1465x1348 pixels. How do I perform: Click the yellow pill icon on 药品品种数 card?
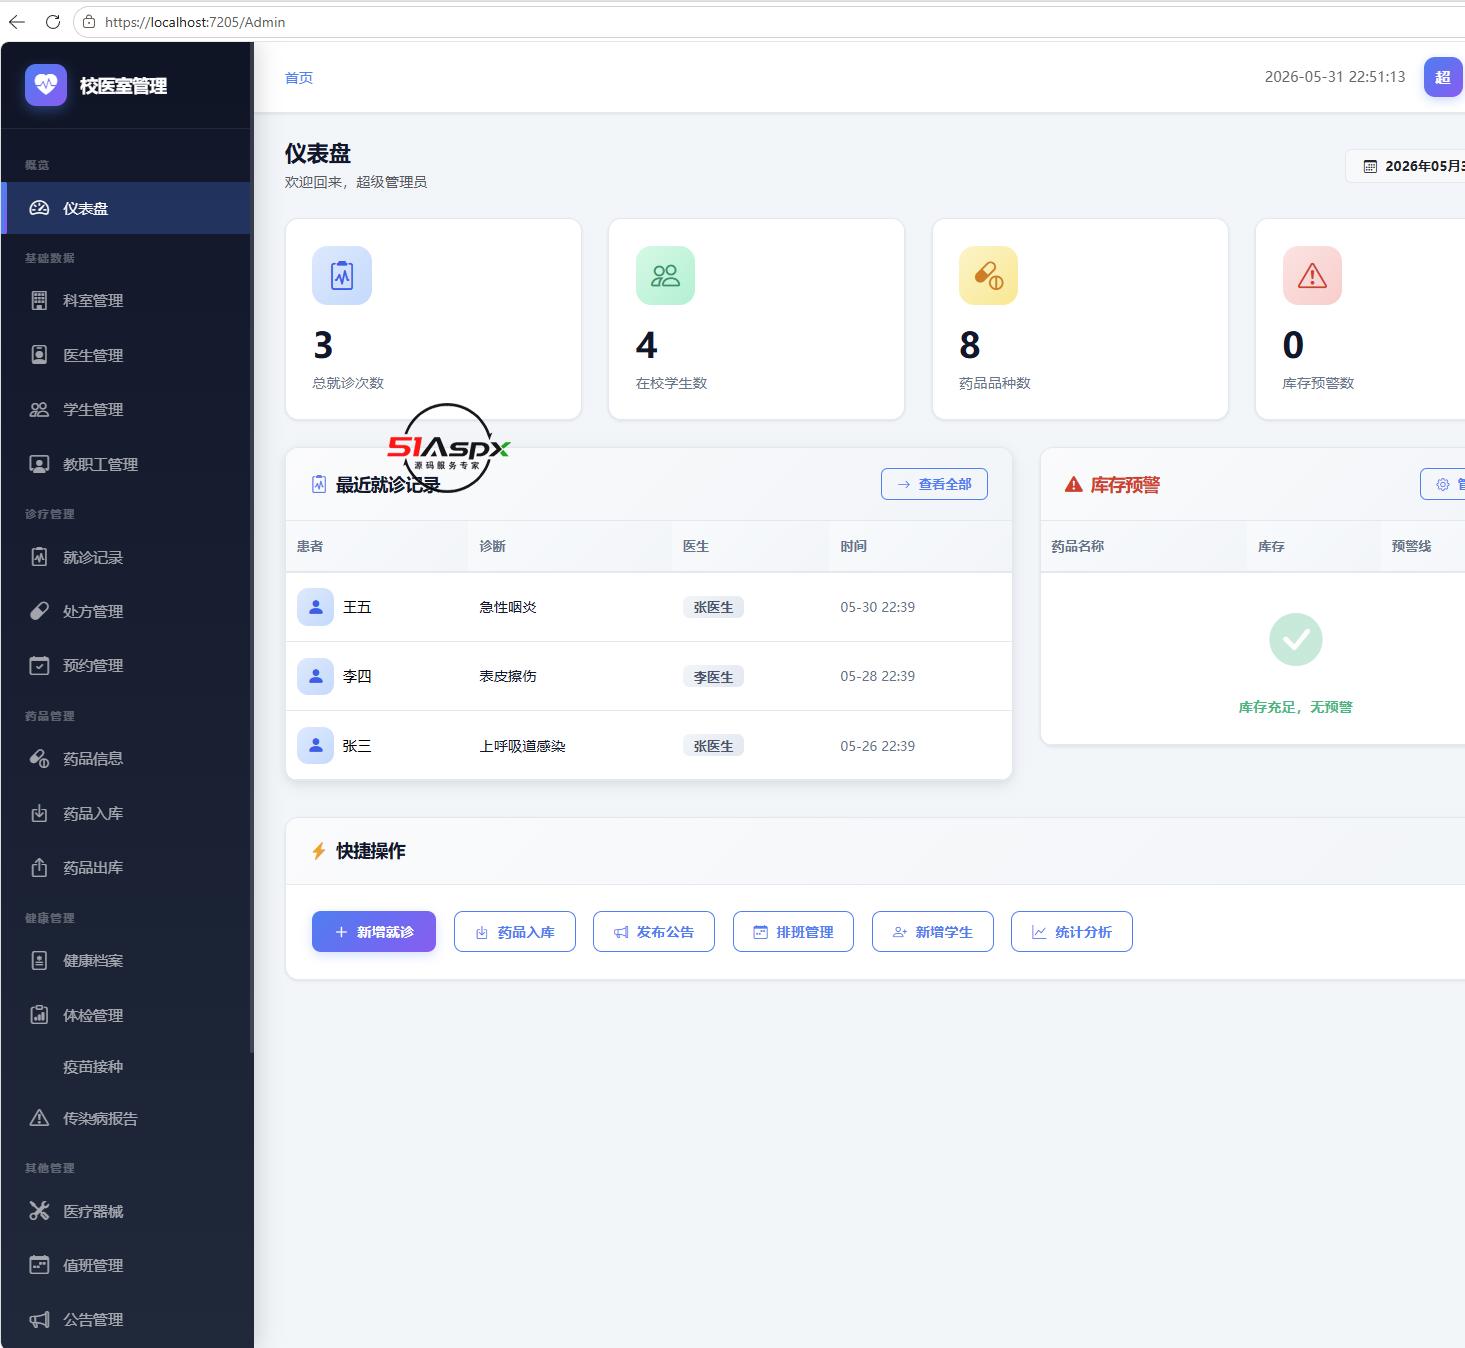click(988, 275)
